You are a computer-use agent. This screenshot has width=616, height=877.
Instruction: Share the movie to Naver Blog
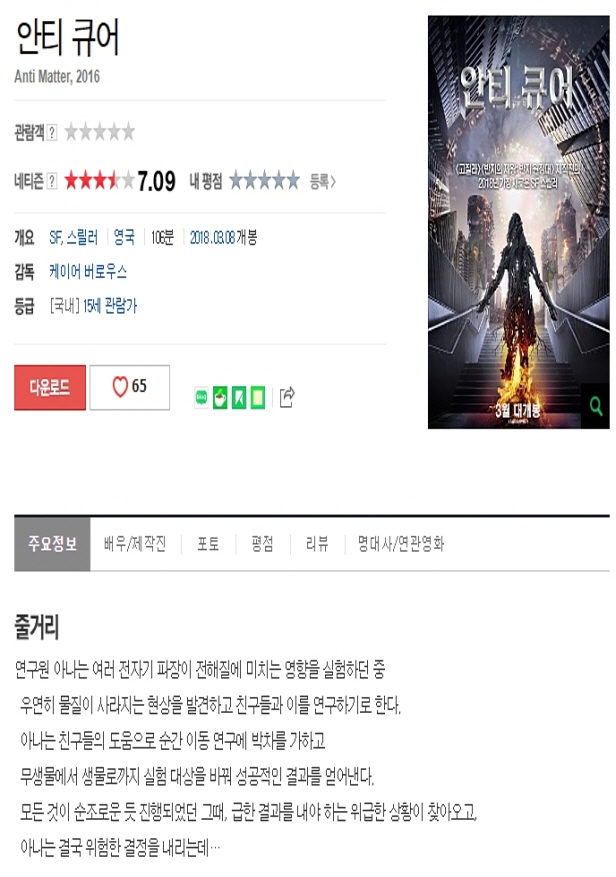coord(202,397)
